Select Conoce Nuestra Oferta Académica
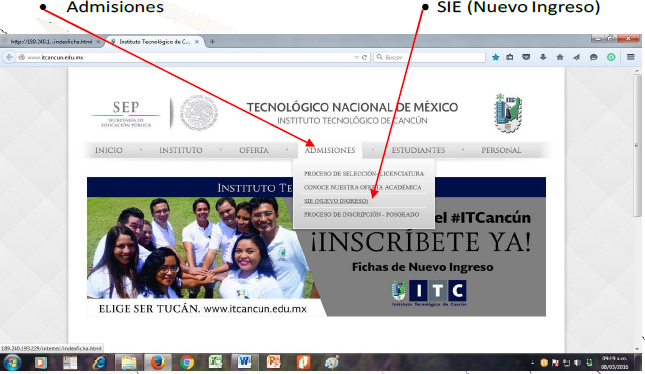The height and width of the screenshot is (374, 645). [x=362, y=187]
